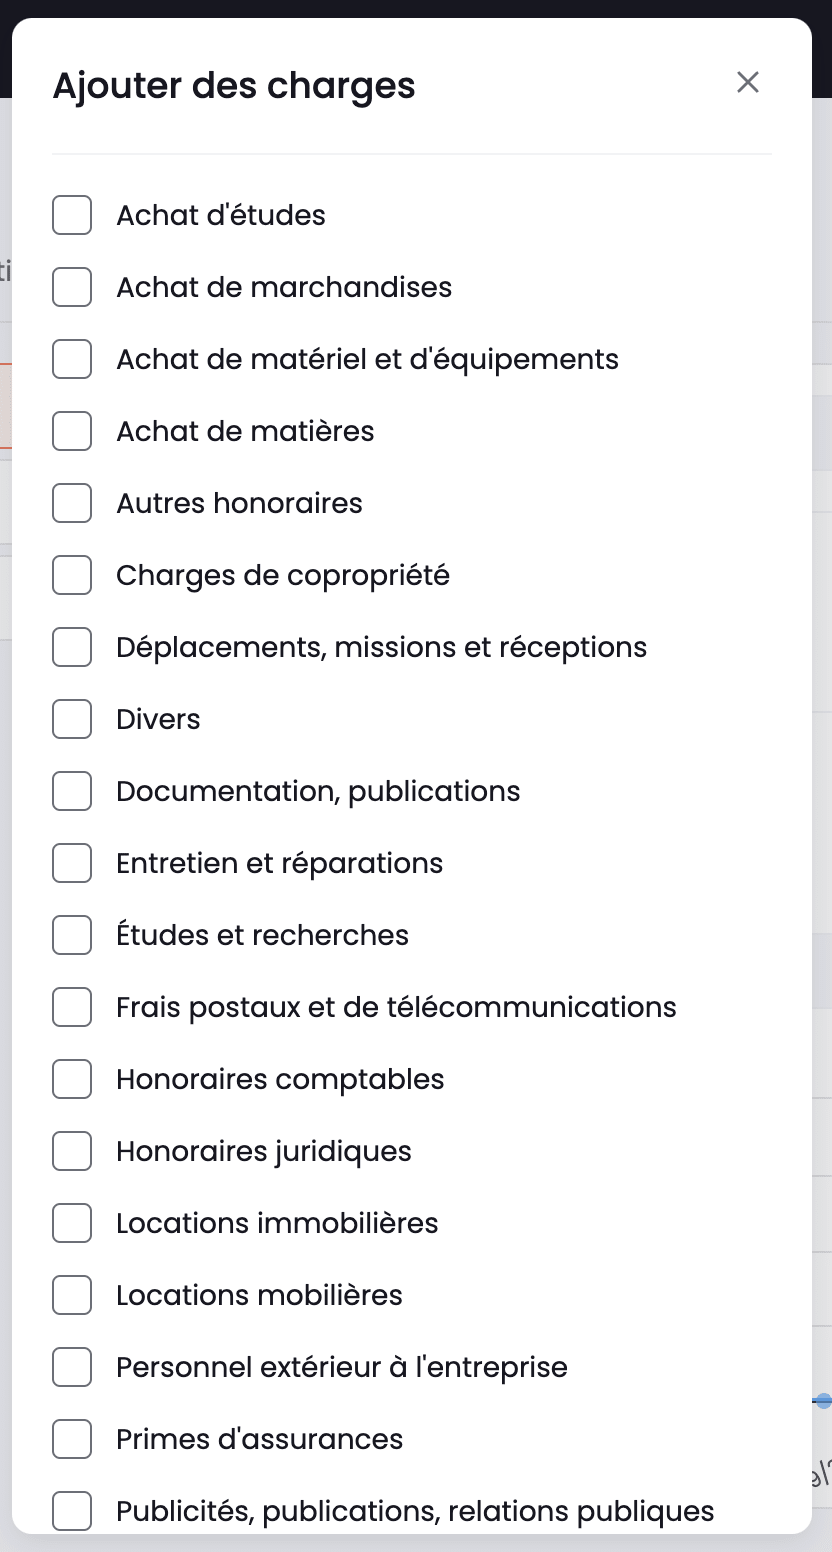The height and width of the screenshot is (1552, 832).
Task: Check the Achat d'études checkbox
Action: [x=72, y=215]
